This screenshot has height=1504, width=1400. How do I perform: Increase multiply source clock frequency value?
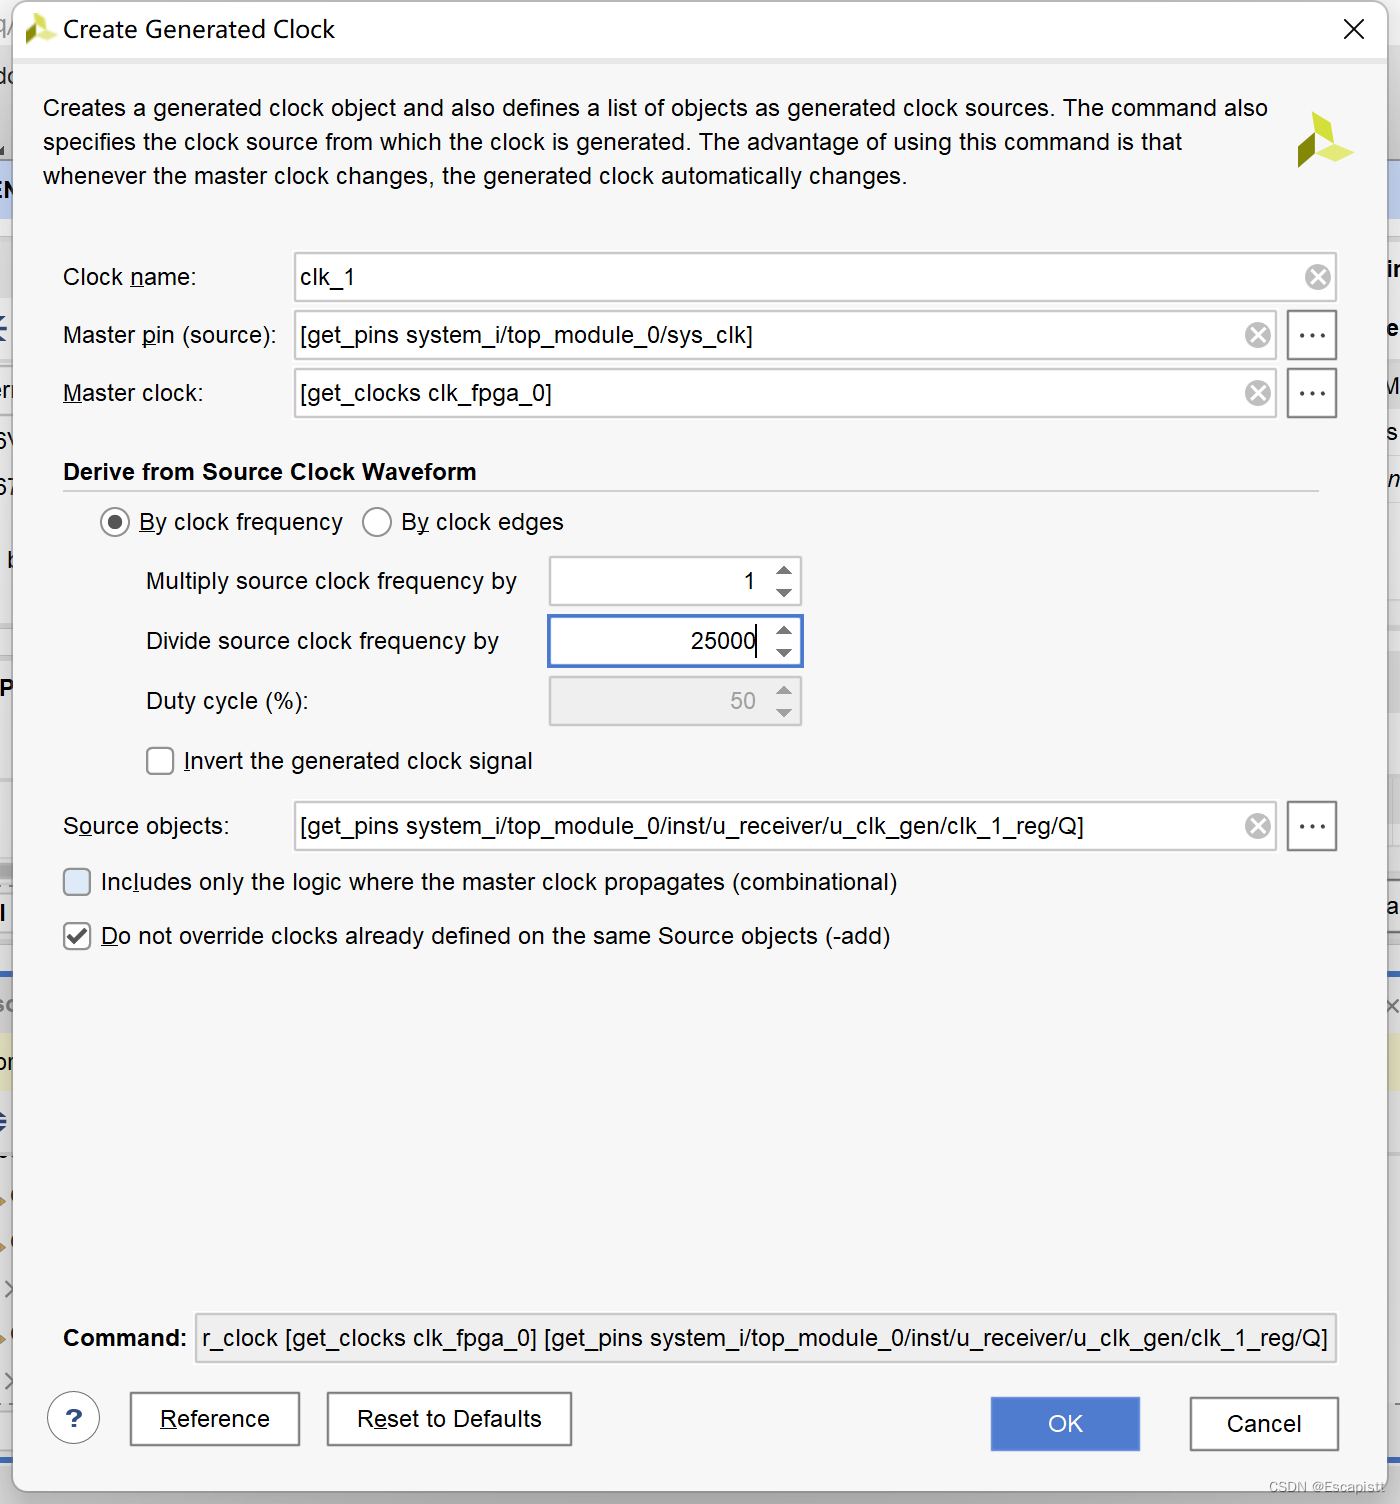pos(784,571)
